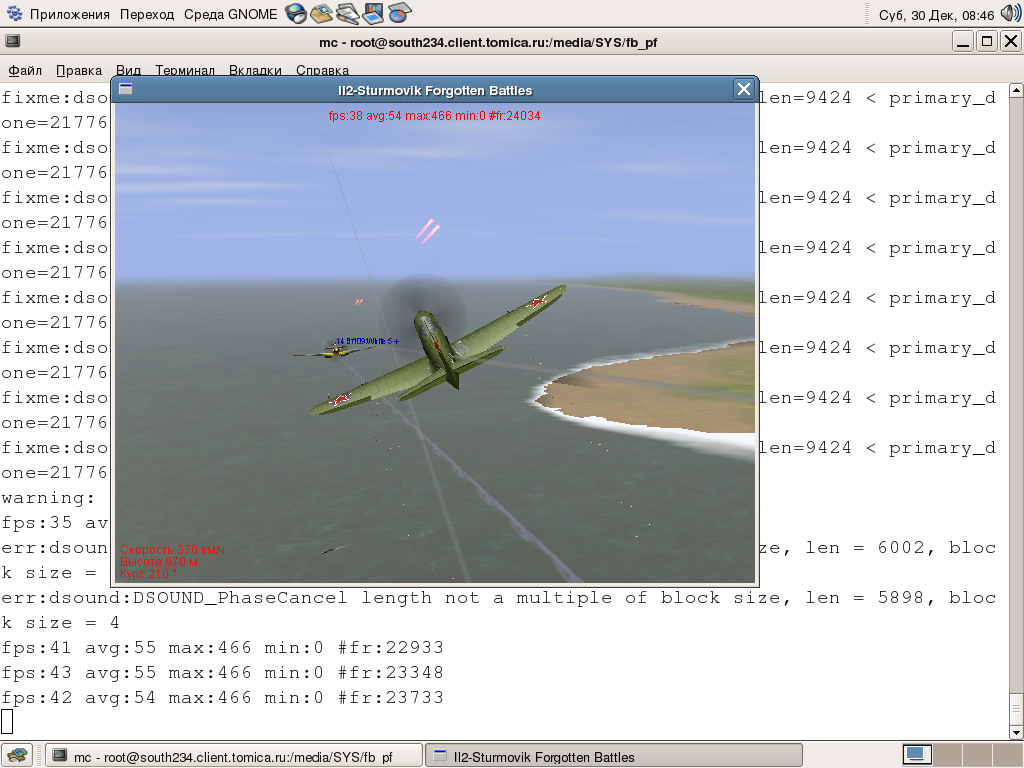Open the Файл menu in terminal
Screen dimensions: 1024x768
click(25, 70)
